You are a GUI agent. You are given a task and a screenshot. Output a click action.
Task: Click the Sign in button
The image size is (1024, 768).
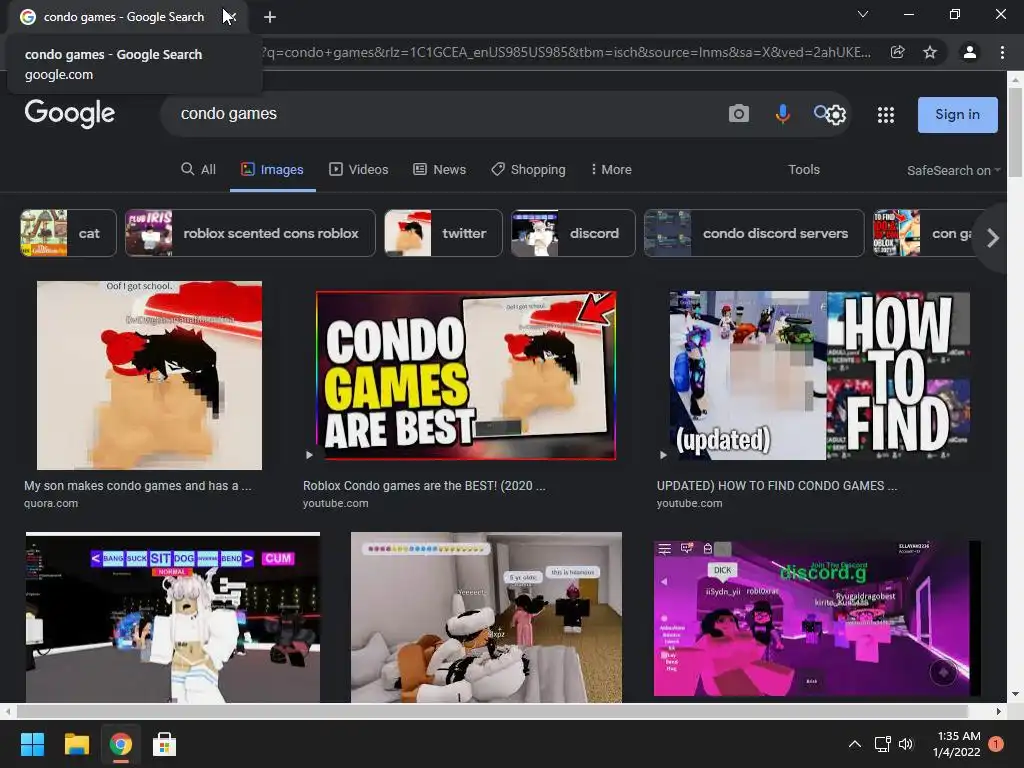pos(957,114)
